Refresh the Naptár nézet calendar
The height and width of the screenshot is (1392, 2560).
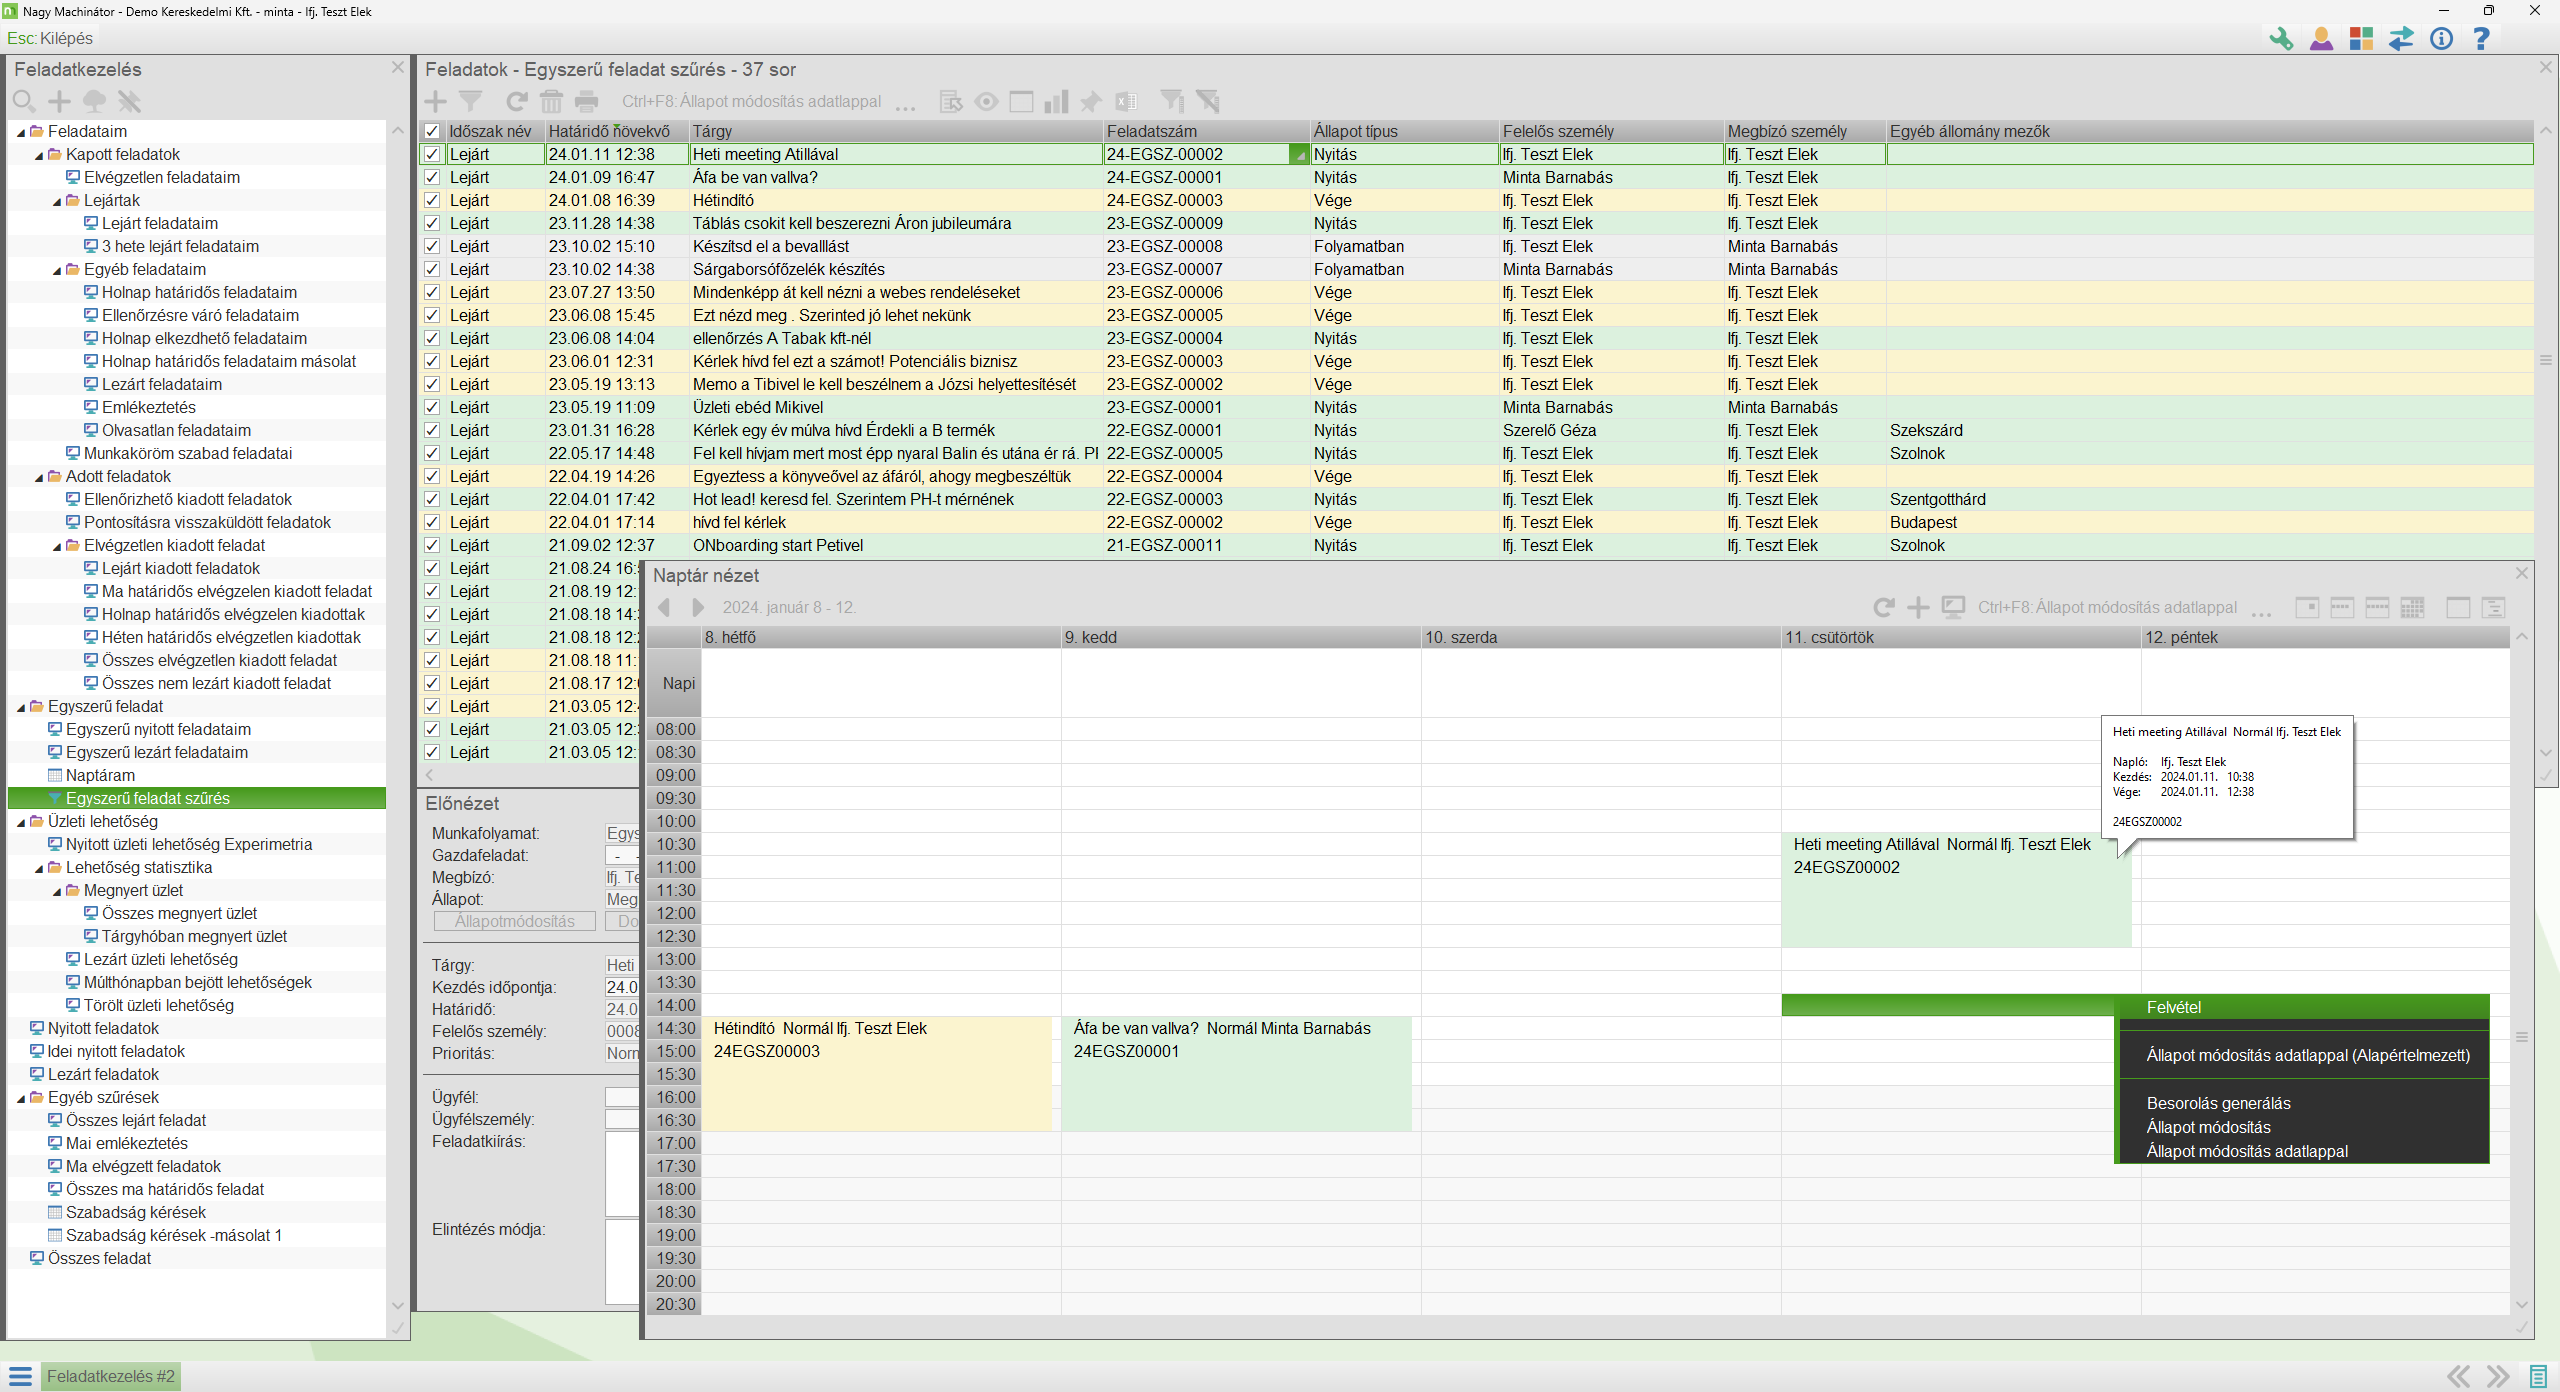(1884, 607)
